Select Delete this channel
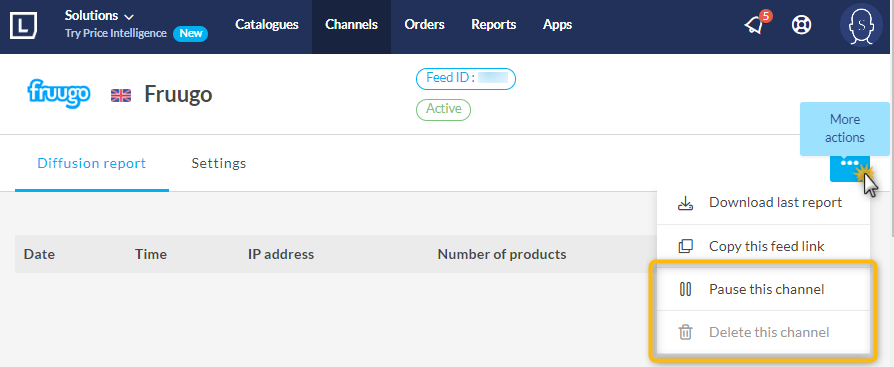894x367 pixels. [x=763, y=332]
